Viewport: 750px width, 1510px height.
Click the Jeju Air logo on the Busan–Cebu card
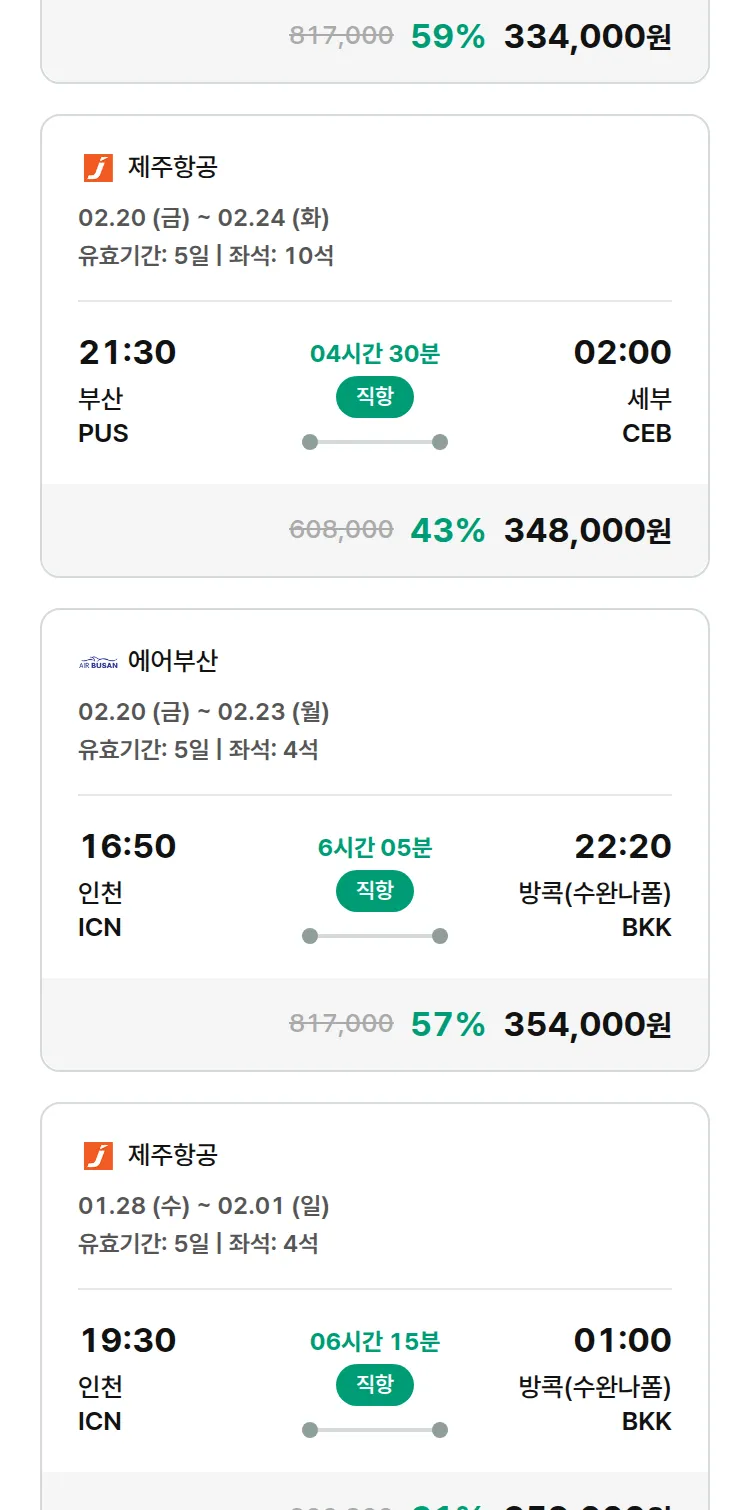coord(98,167)
